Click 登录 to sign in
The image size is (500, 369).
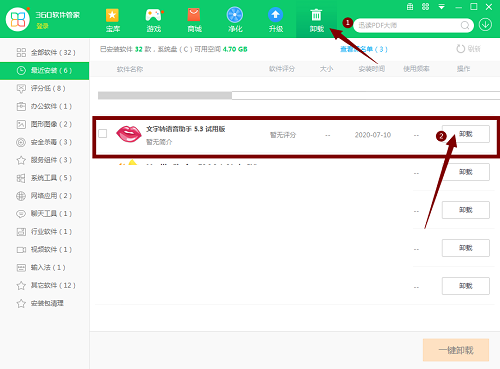[x=42, y=26]
